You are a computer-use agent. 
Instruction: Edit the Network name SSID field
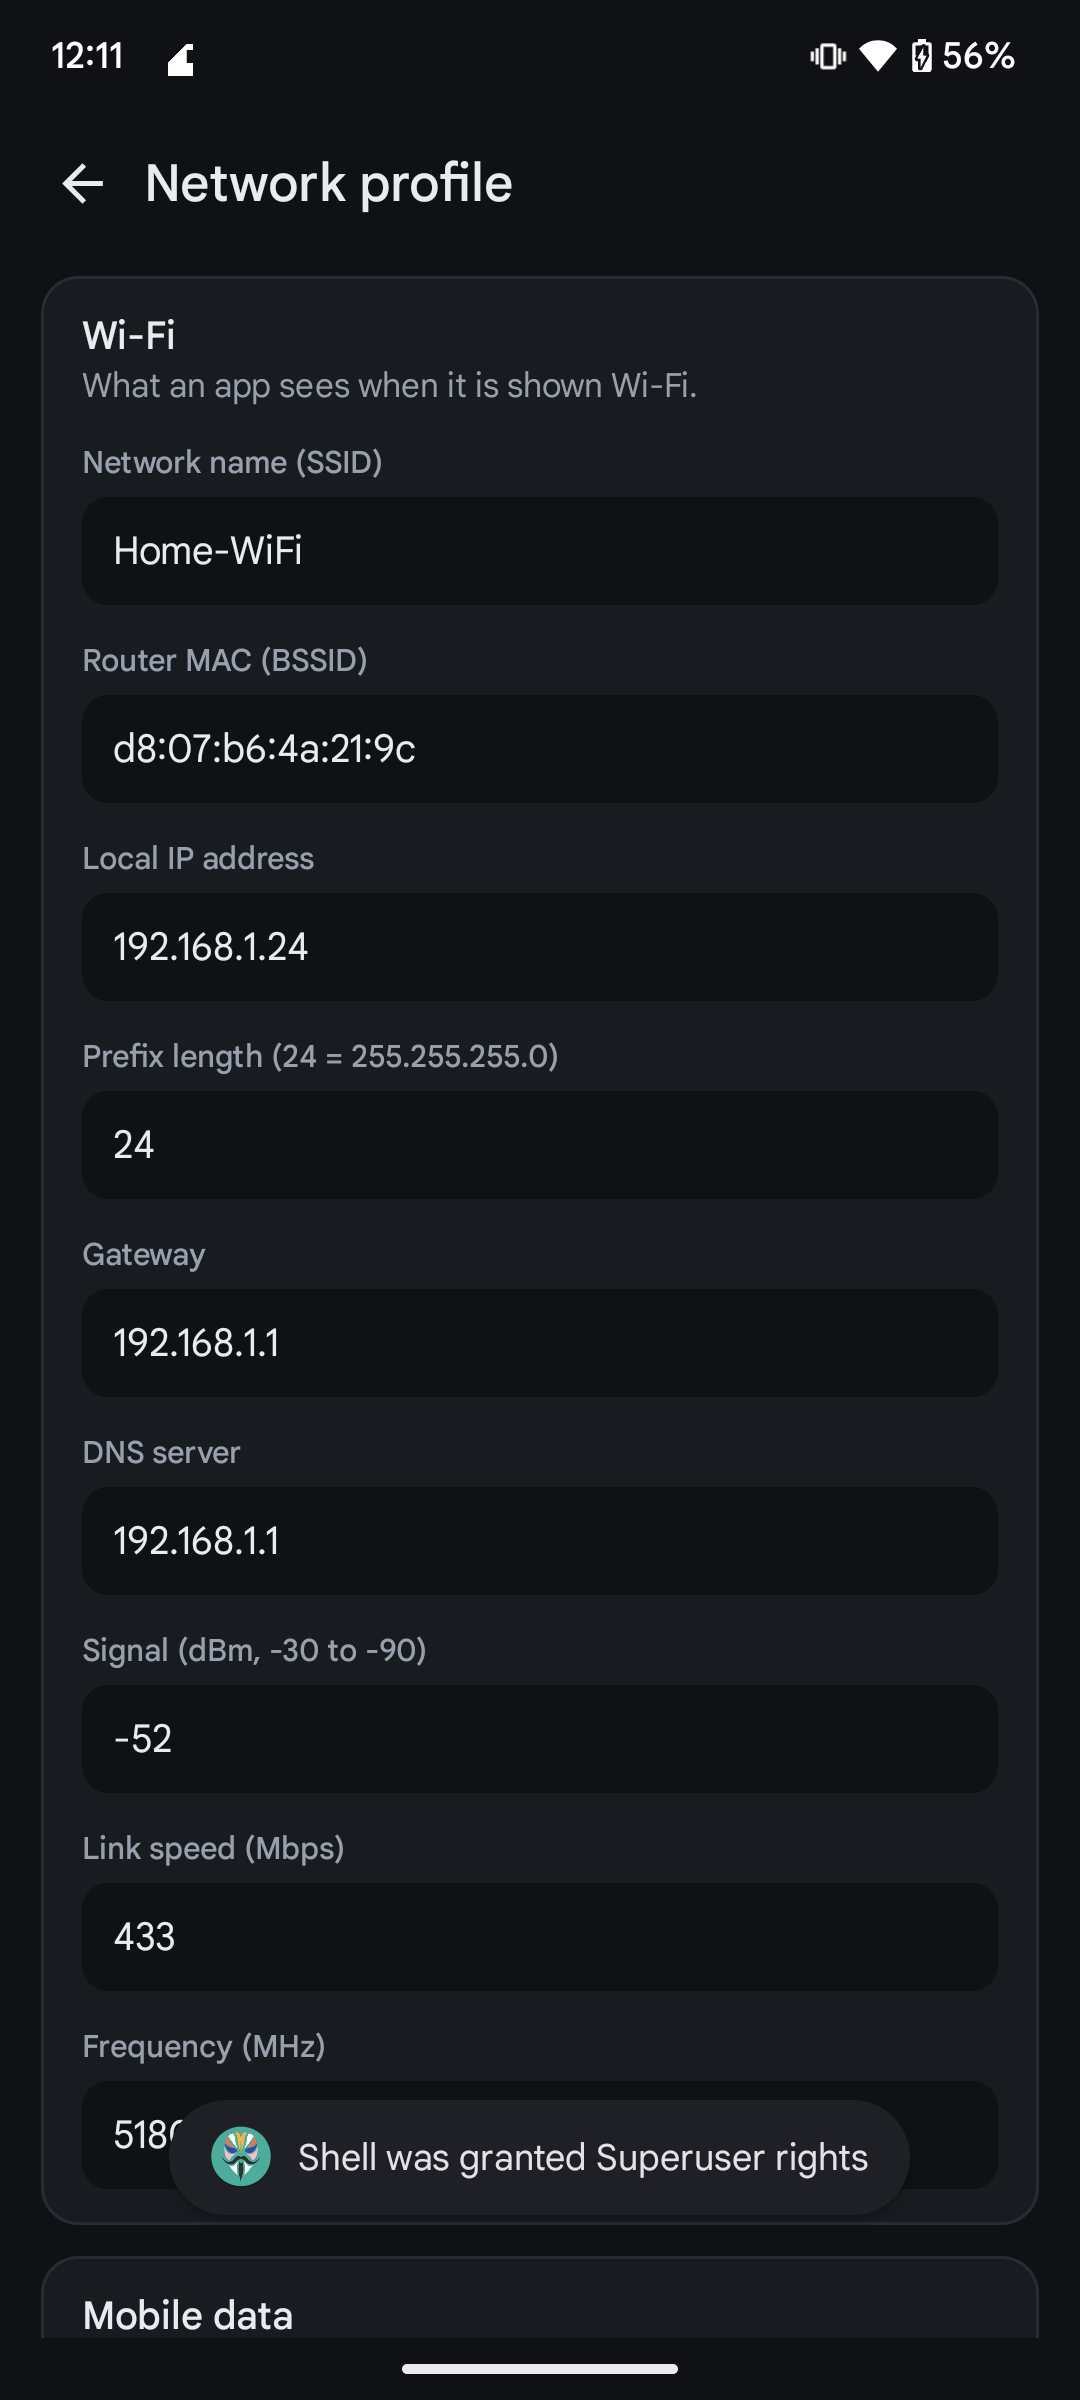coord(540,551)
